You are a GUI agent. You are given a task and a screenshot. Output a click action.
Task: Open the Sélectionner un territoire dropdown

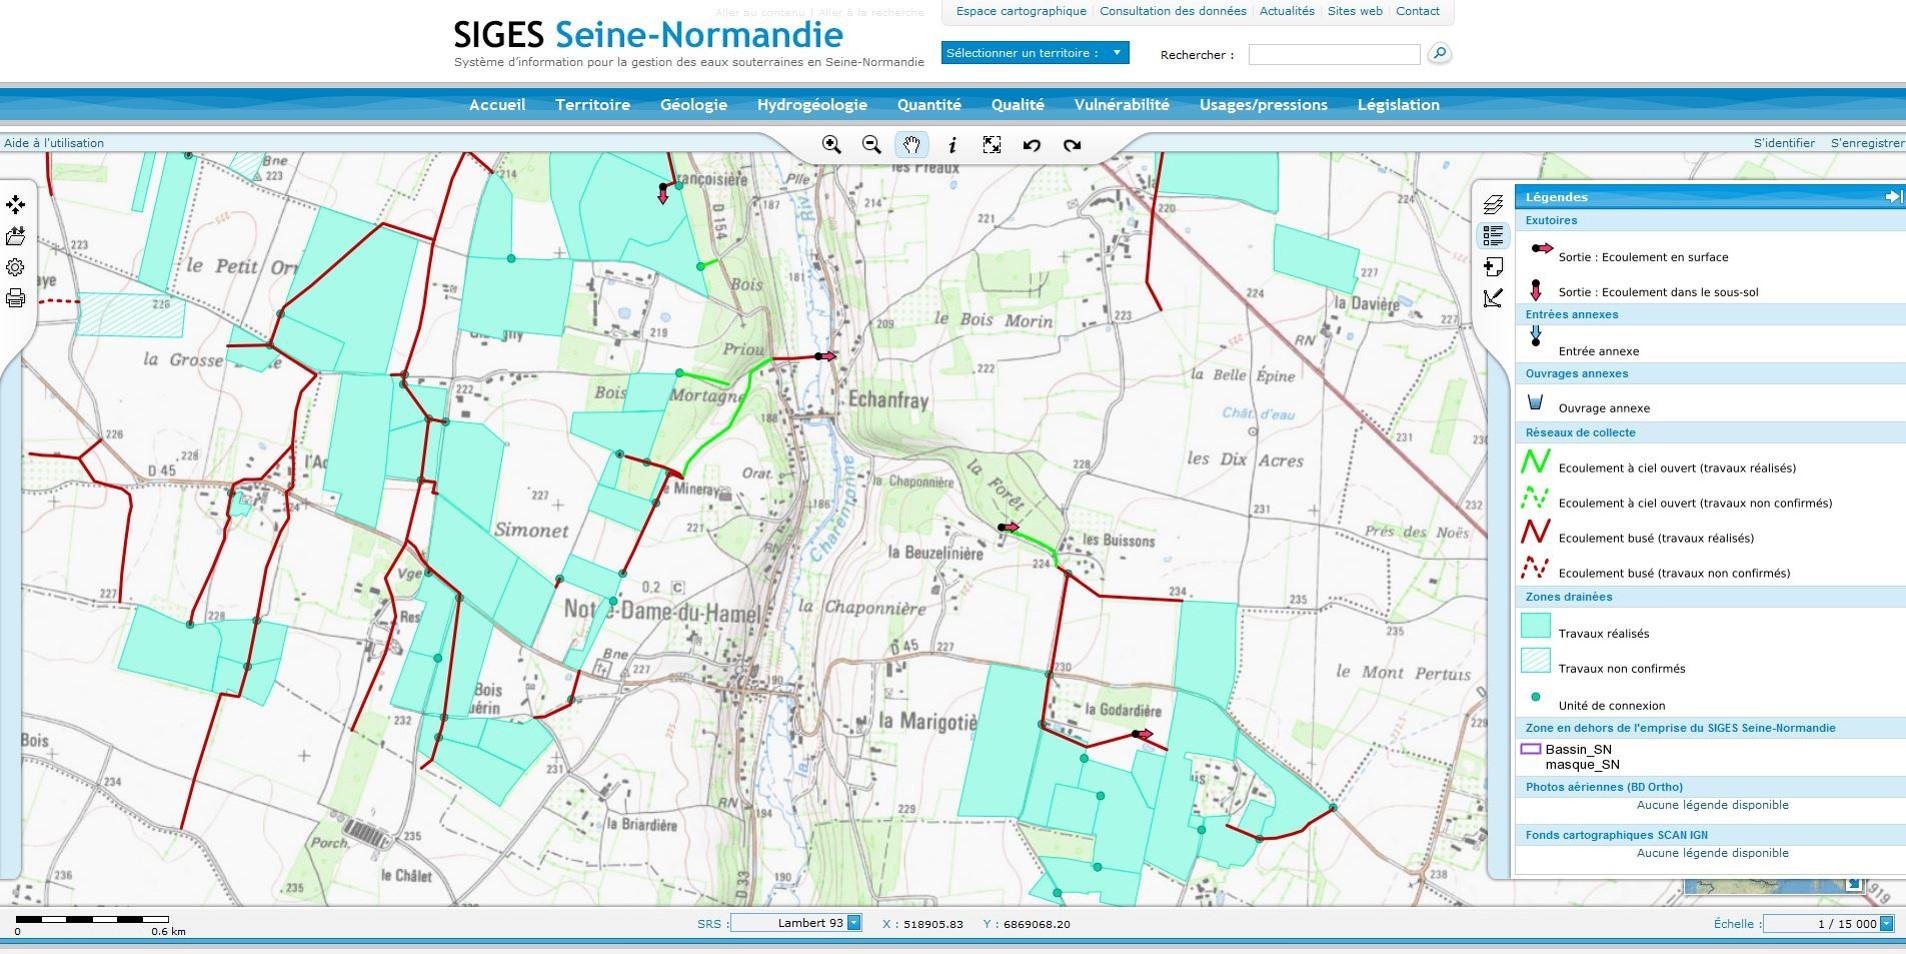tap(1117, 52)
